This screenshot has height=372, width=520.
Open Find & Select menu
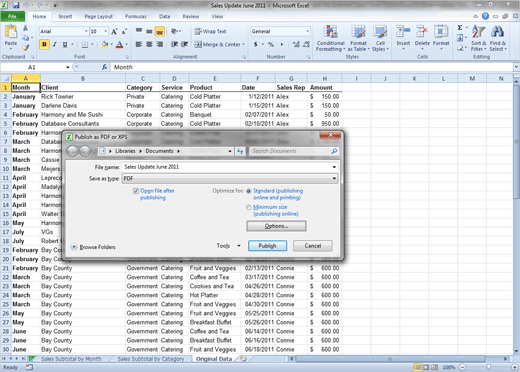click(498, 38)
